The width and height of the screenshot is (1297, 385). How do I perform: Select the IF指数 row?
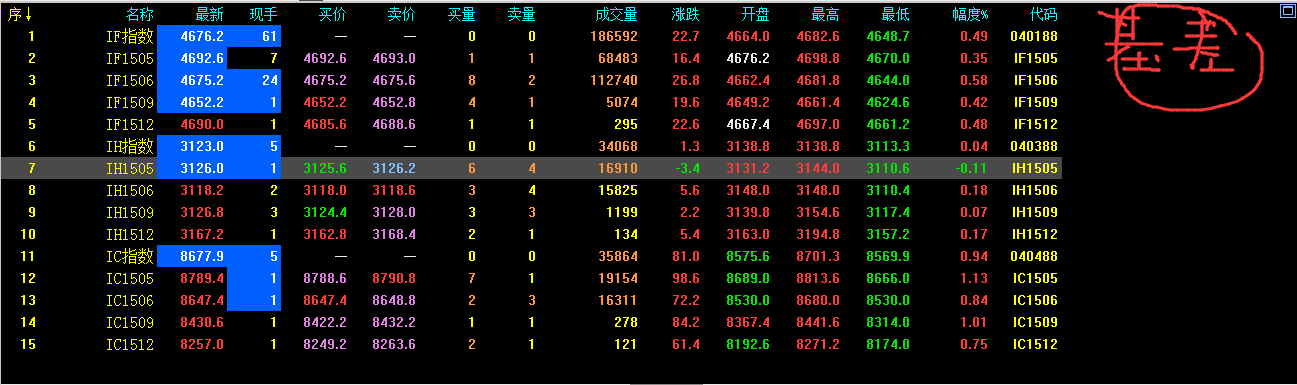click(531, 37)
